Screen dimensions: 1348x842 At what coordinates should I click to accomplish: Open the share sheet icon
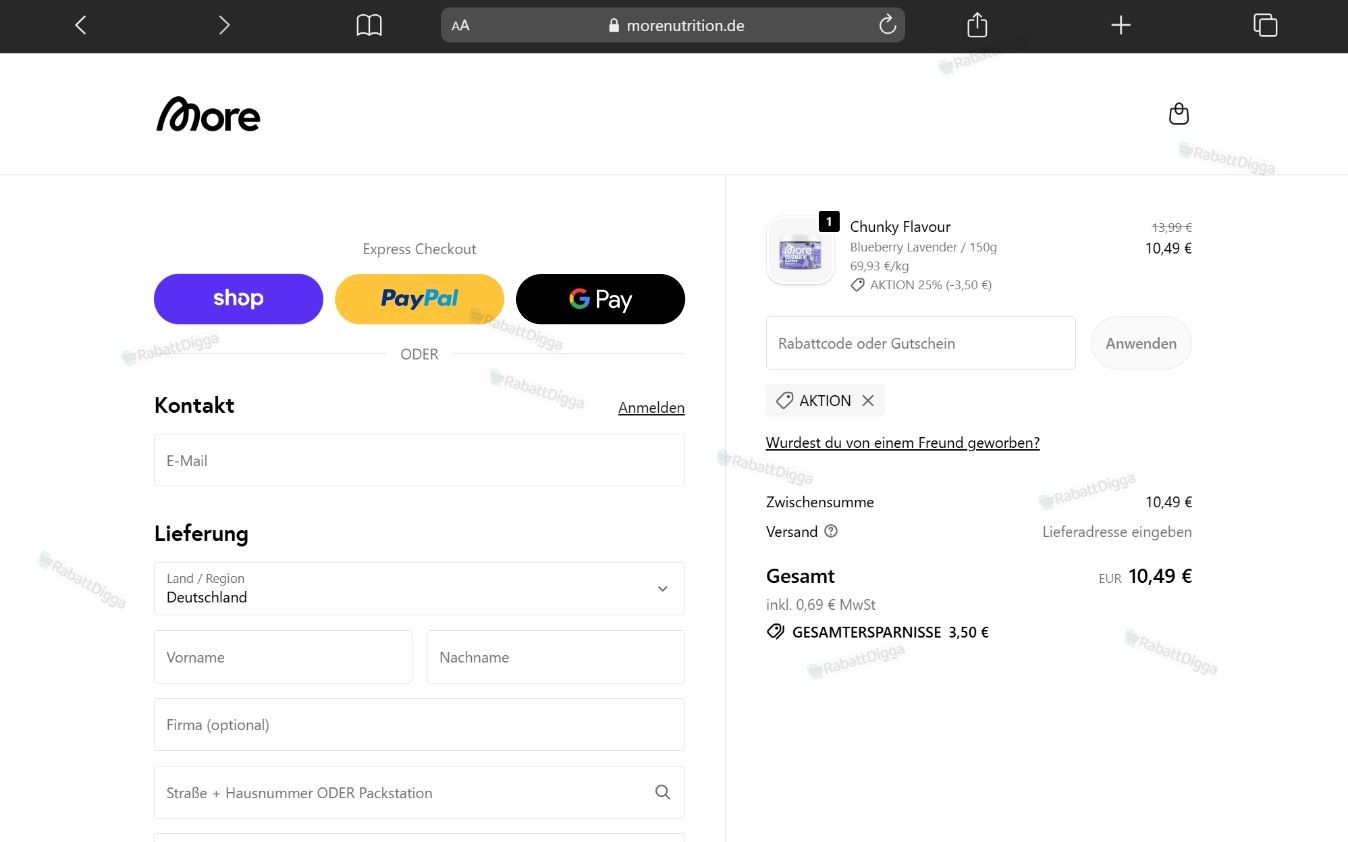point(977,25)
